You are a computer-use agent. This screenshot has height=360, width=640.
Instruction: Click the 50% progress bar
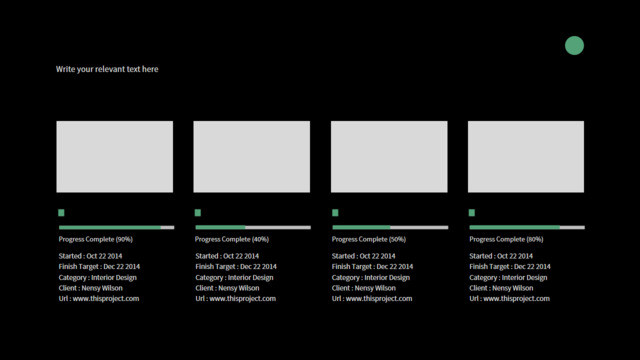[390, 227]
